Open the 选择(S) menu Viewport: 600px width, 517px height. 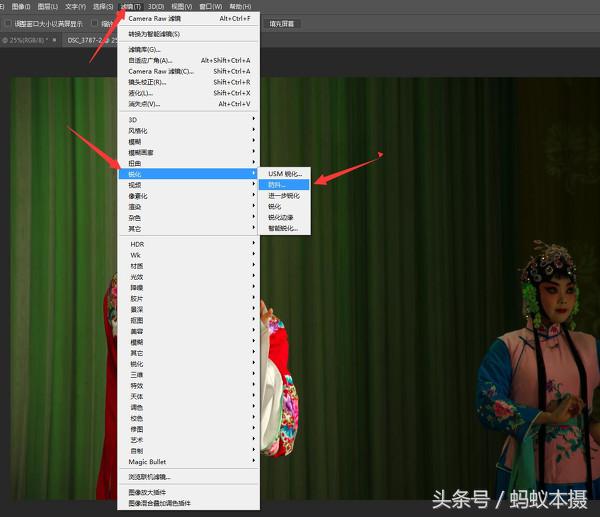pyautogui.click(x=103, y=7)
